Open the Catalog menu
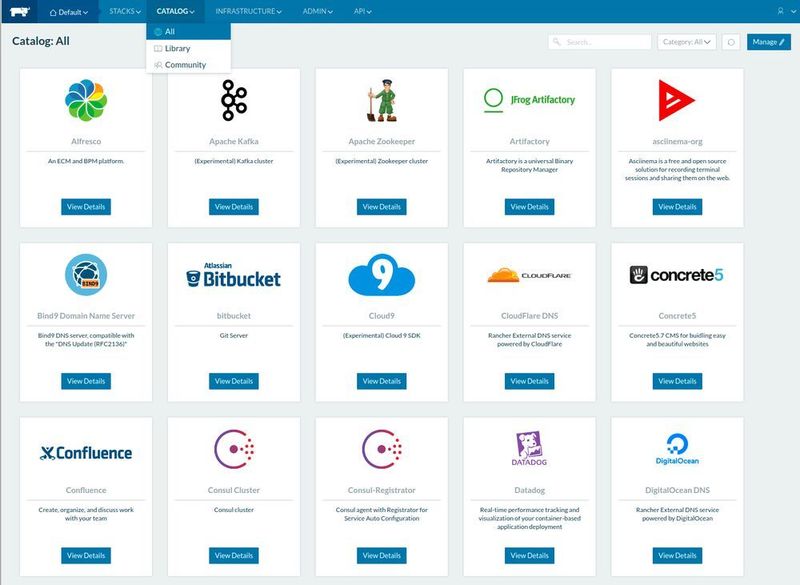The height and width of the screenshot is (585, 800). pyautogui.click(x=176, y=11)
